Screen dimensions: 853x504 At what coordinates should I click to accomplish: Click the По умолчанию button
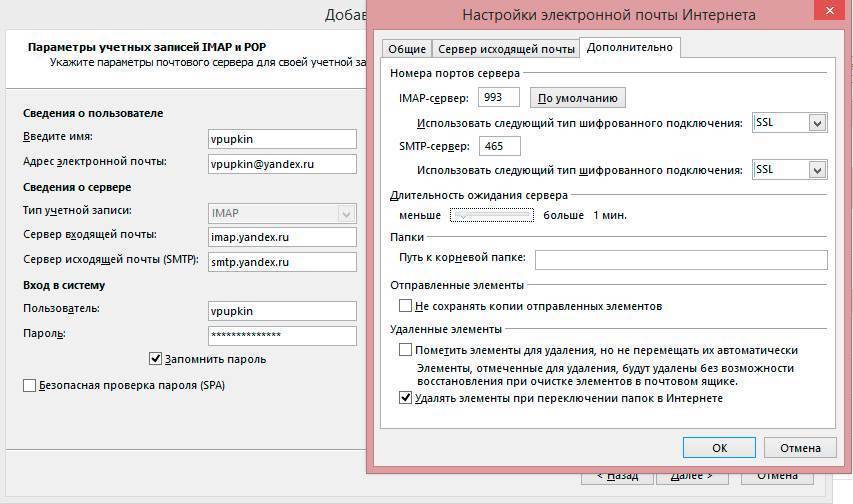click(578, 98)
